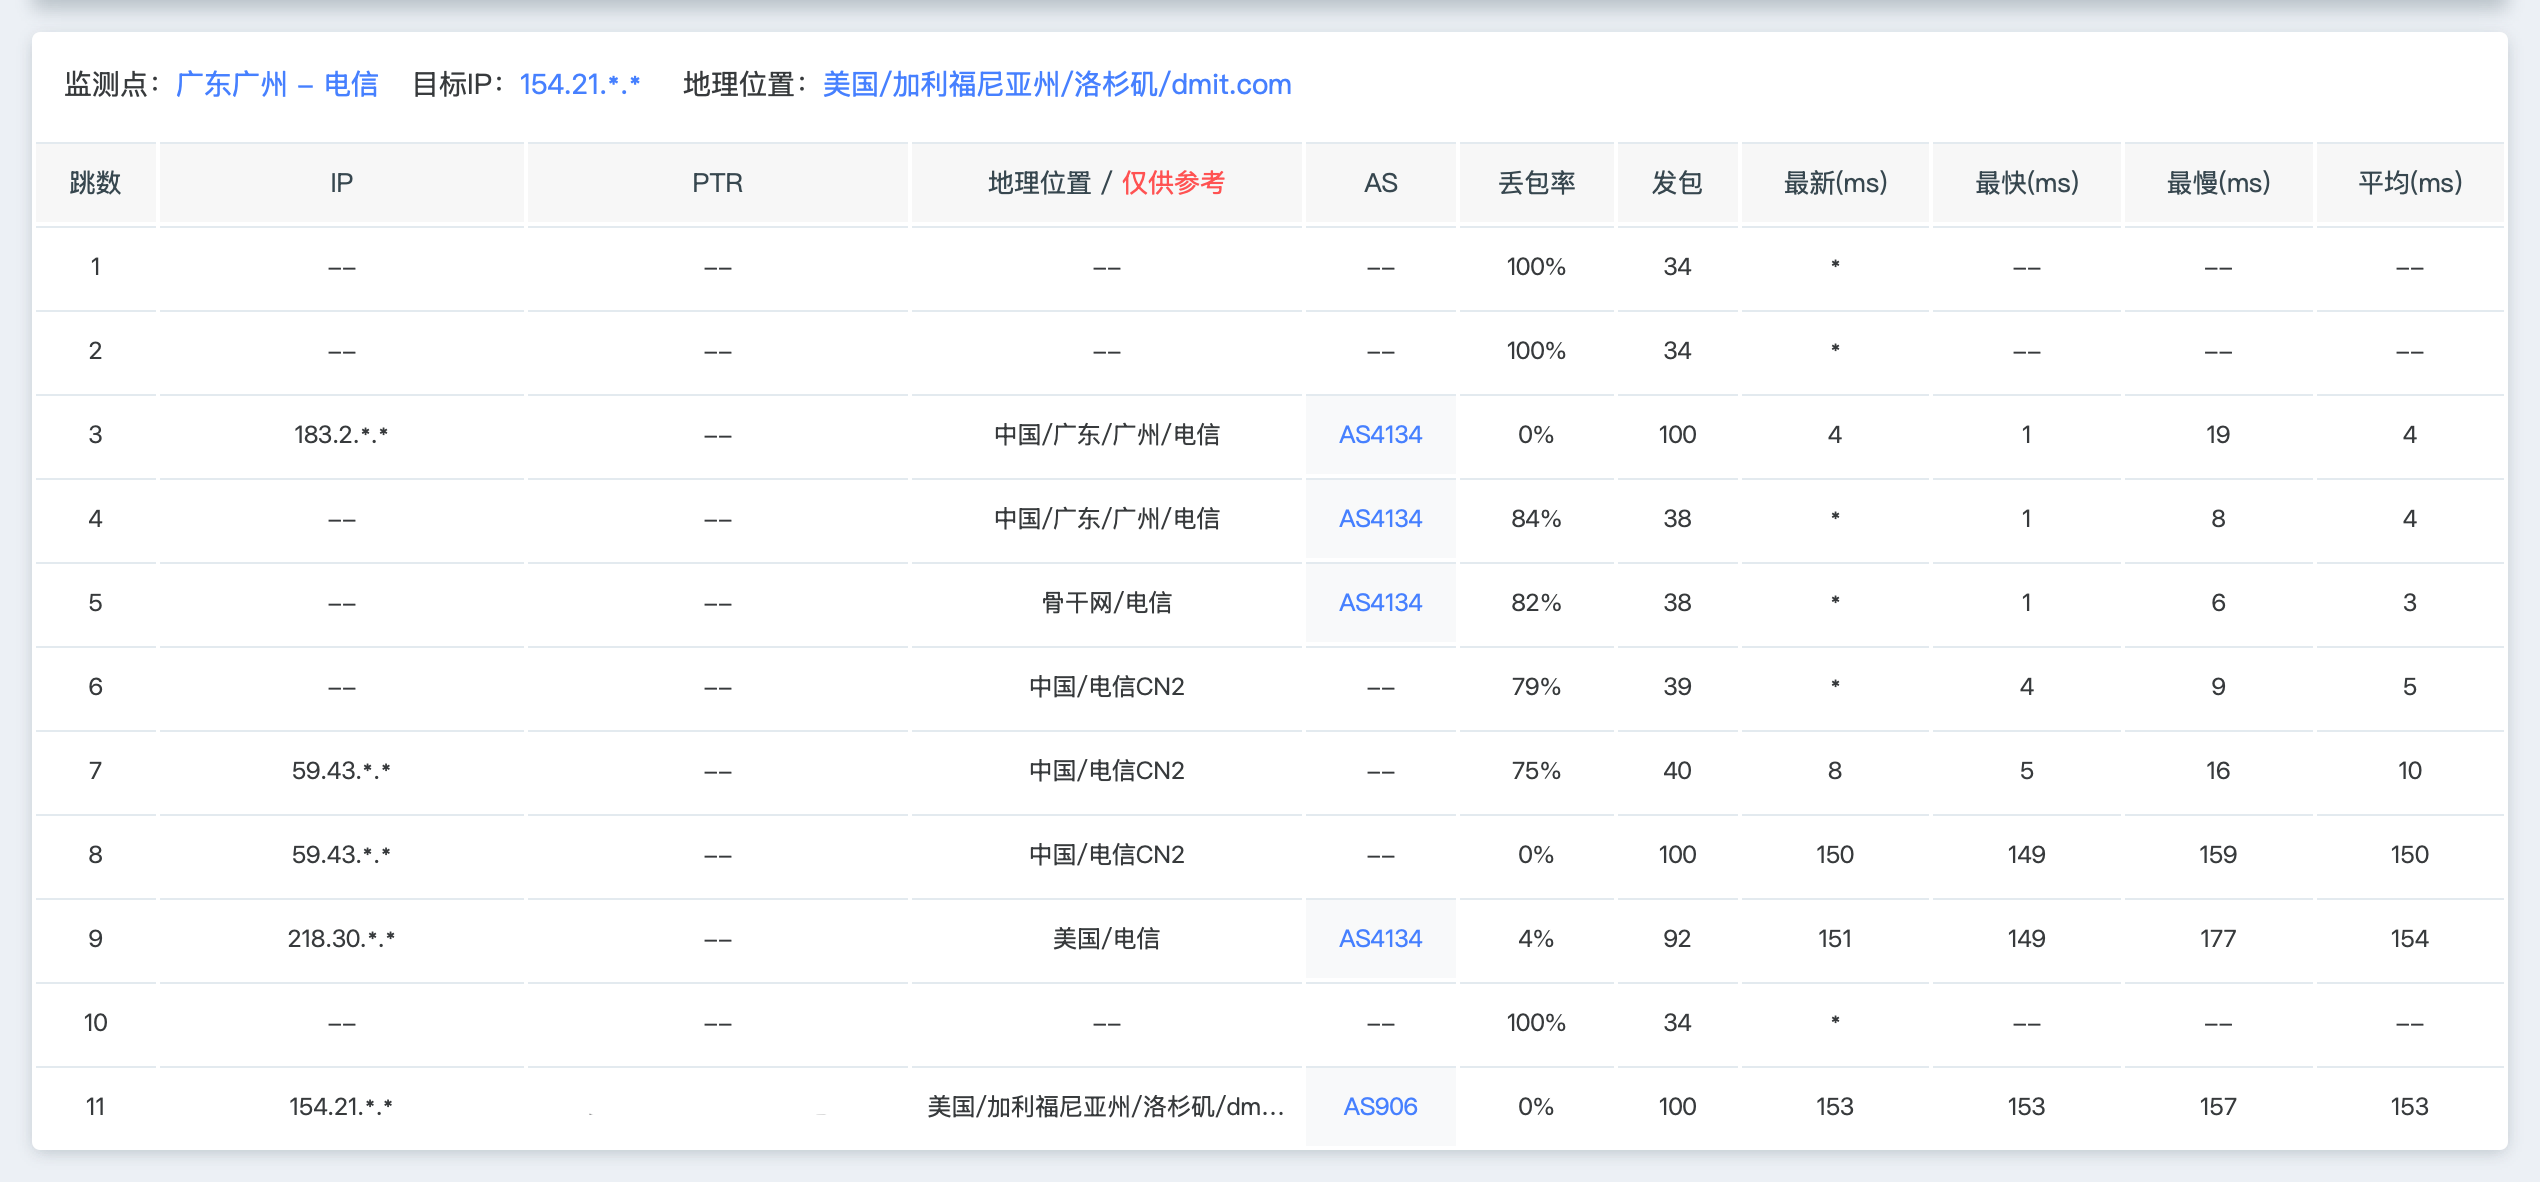This screenshot has height=1182, width=2540.
Task: Click the IP 59.43.*.* on hop 7
Action: pos(341,770)
